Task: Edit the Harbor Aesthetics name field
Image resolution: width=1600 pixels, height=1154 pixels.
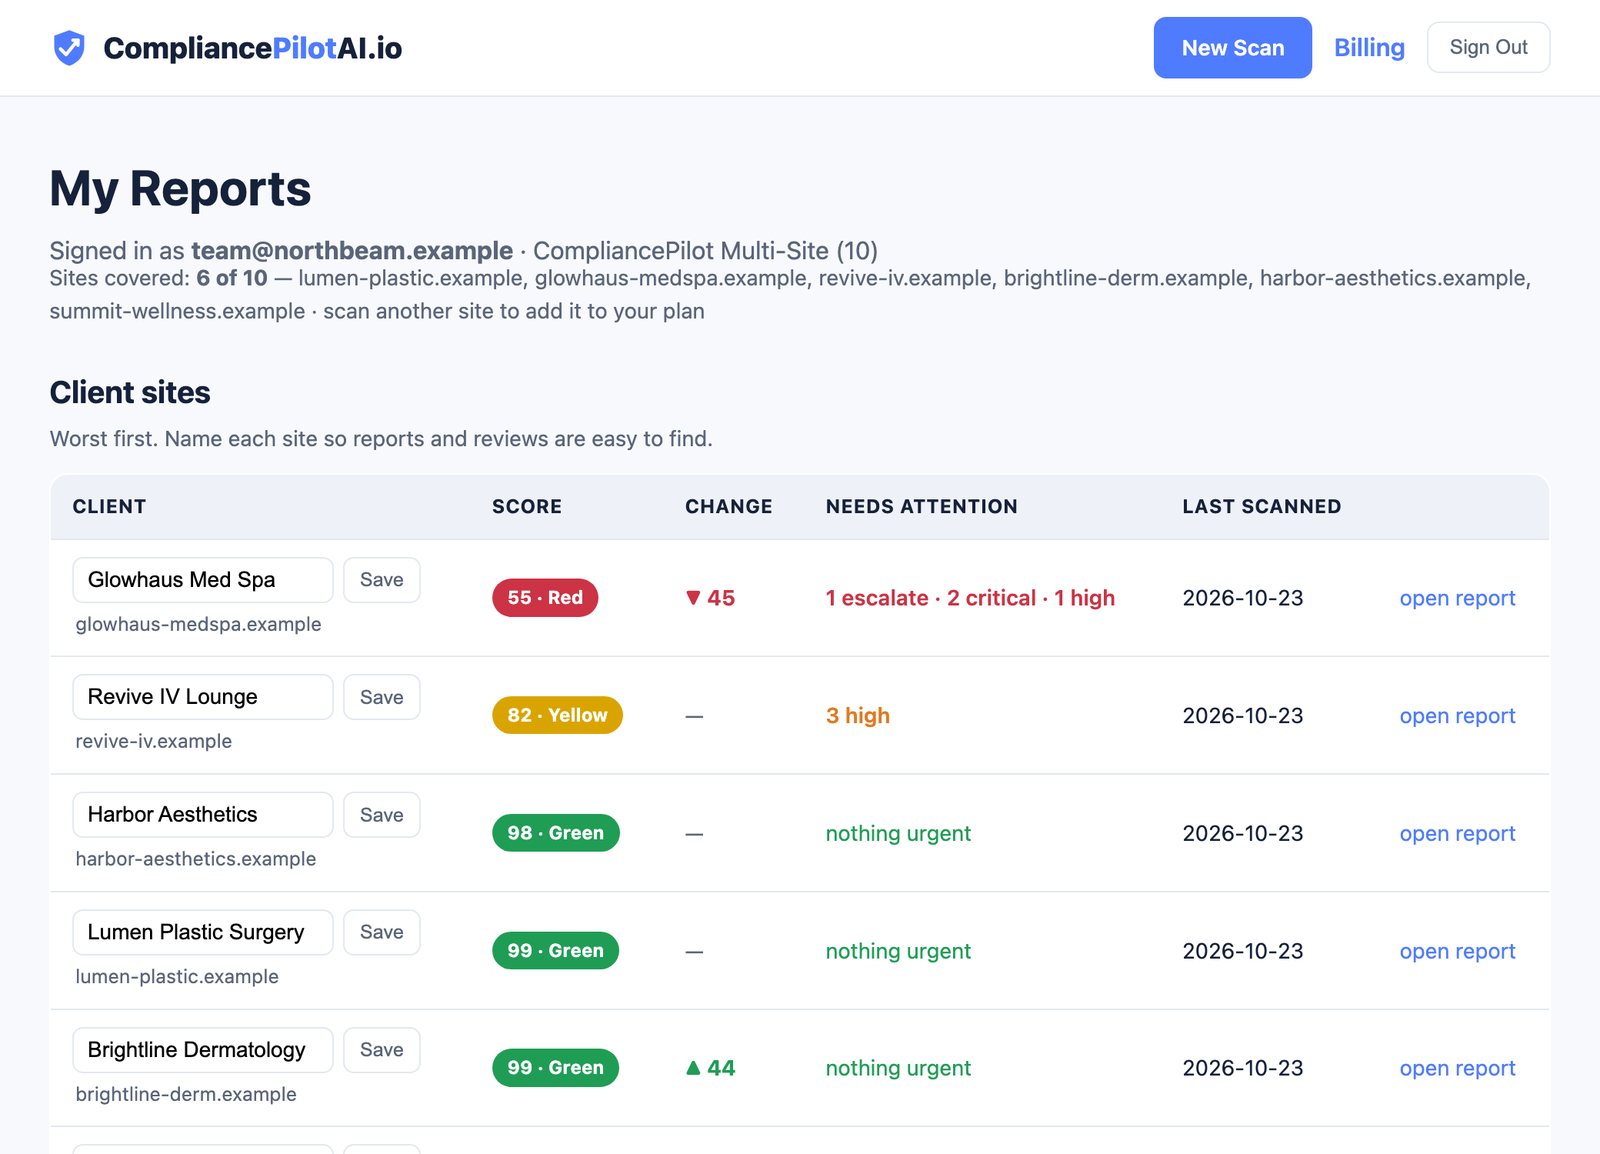Action: coord(203,815)
